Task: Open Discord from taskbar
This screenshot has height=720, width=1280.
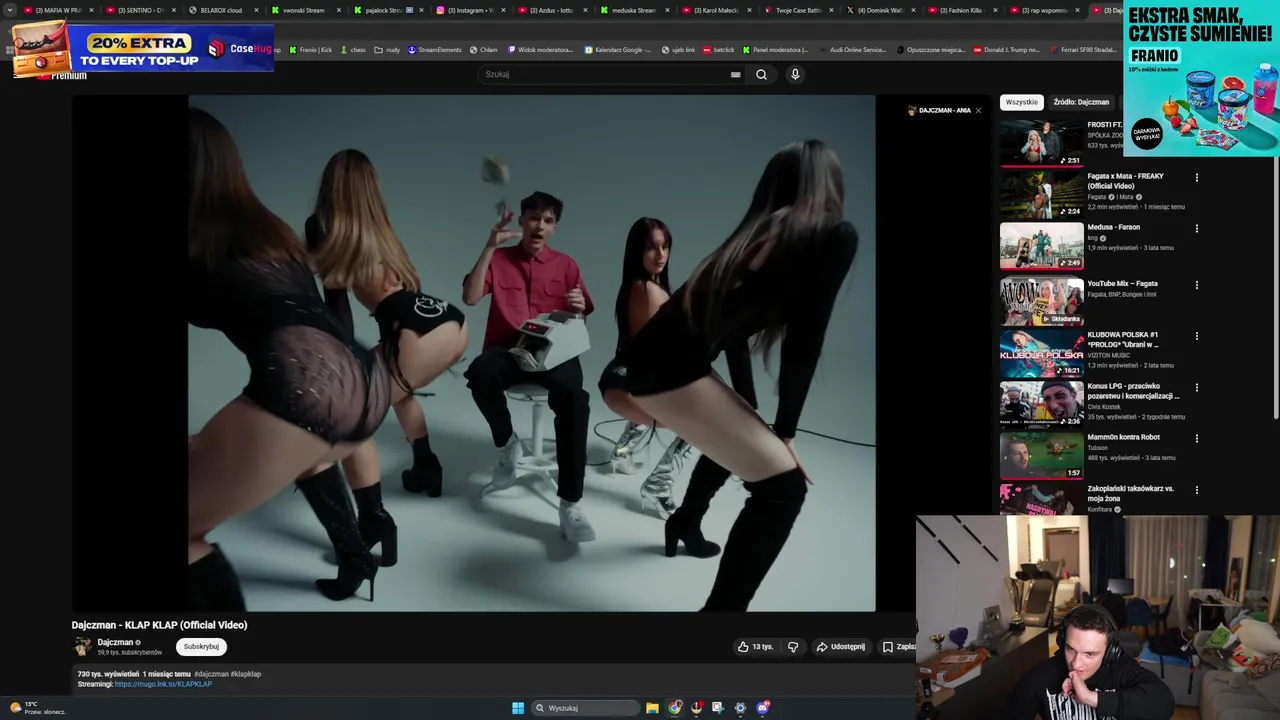Action: [763, 708]
